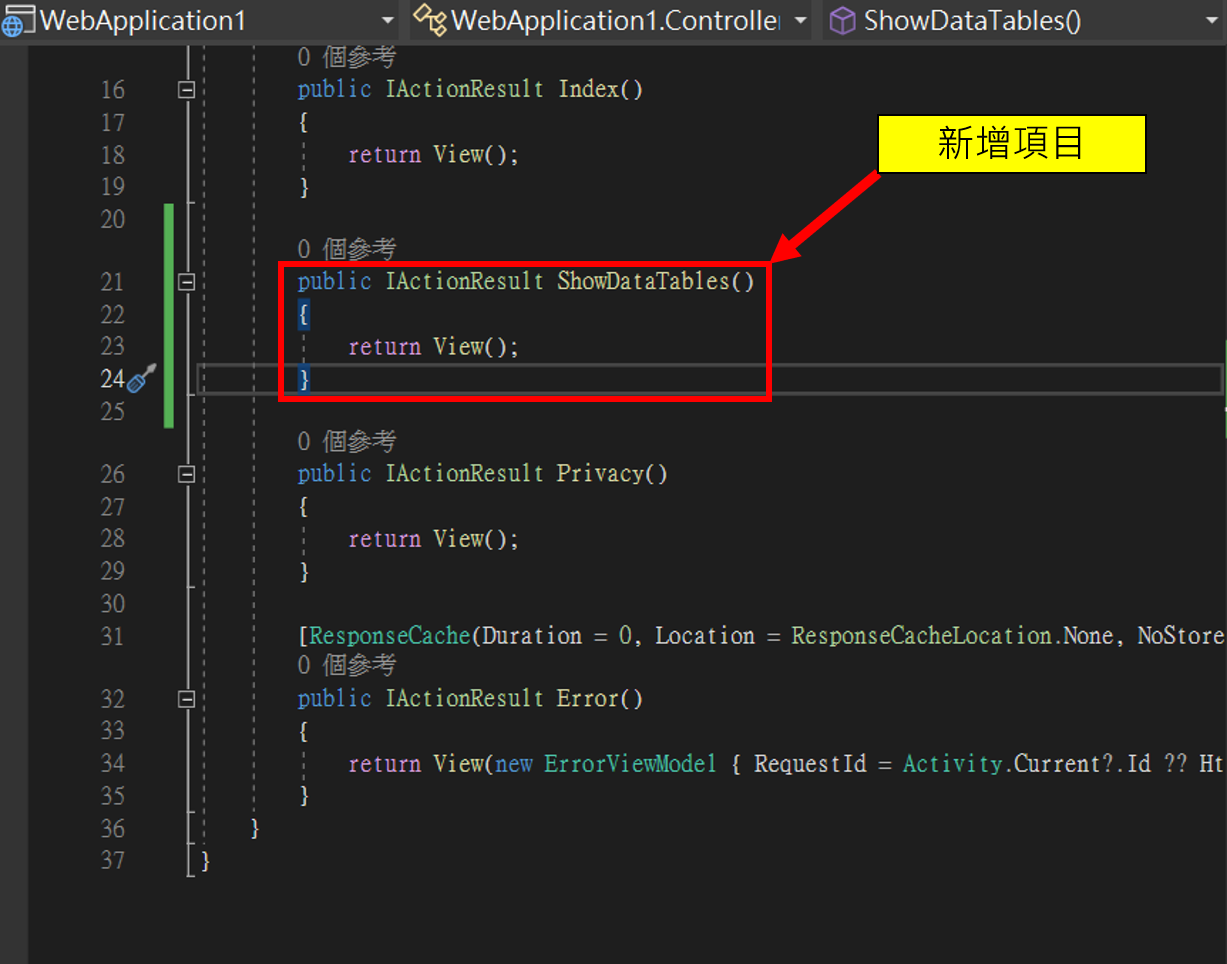The height and width of the screenshot is (964, 1227).
Task: Open the WebApplication1.Controllers type dropdown
Action: pyautogui.click(x=799, y=20)
